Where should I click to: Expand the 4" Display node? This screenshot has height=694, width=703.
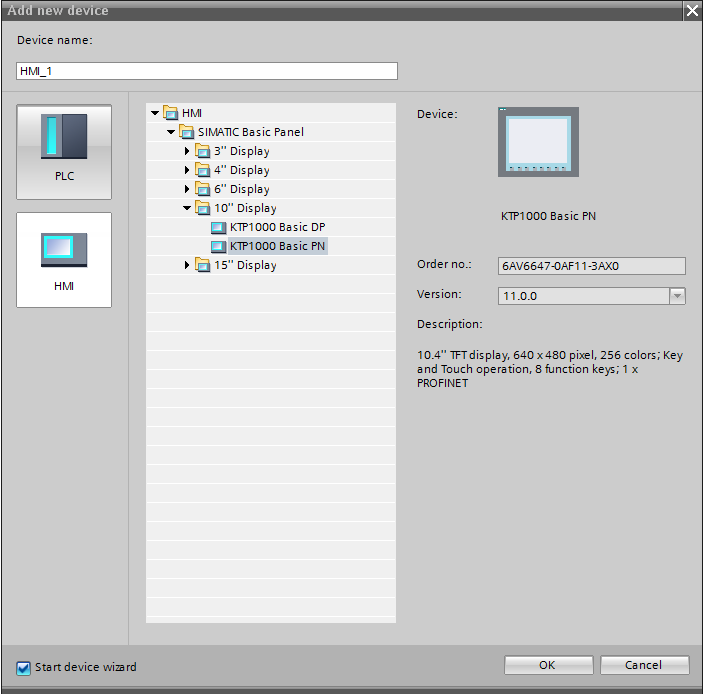pos(187,170)
